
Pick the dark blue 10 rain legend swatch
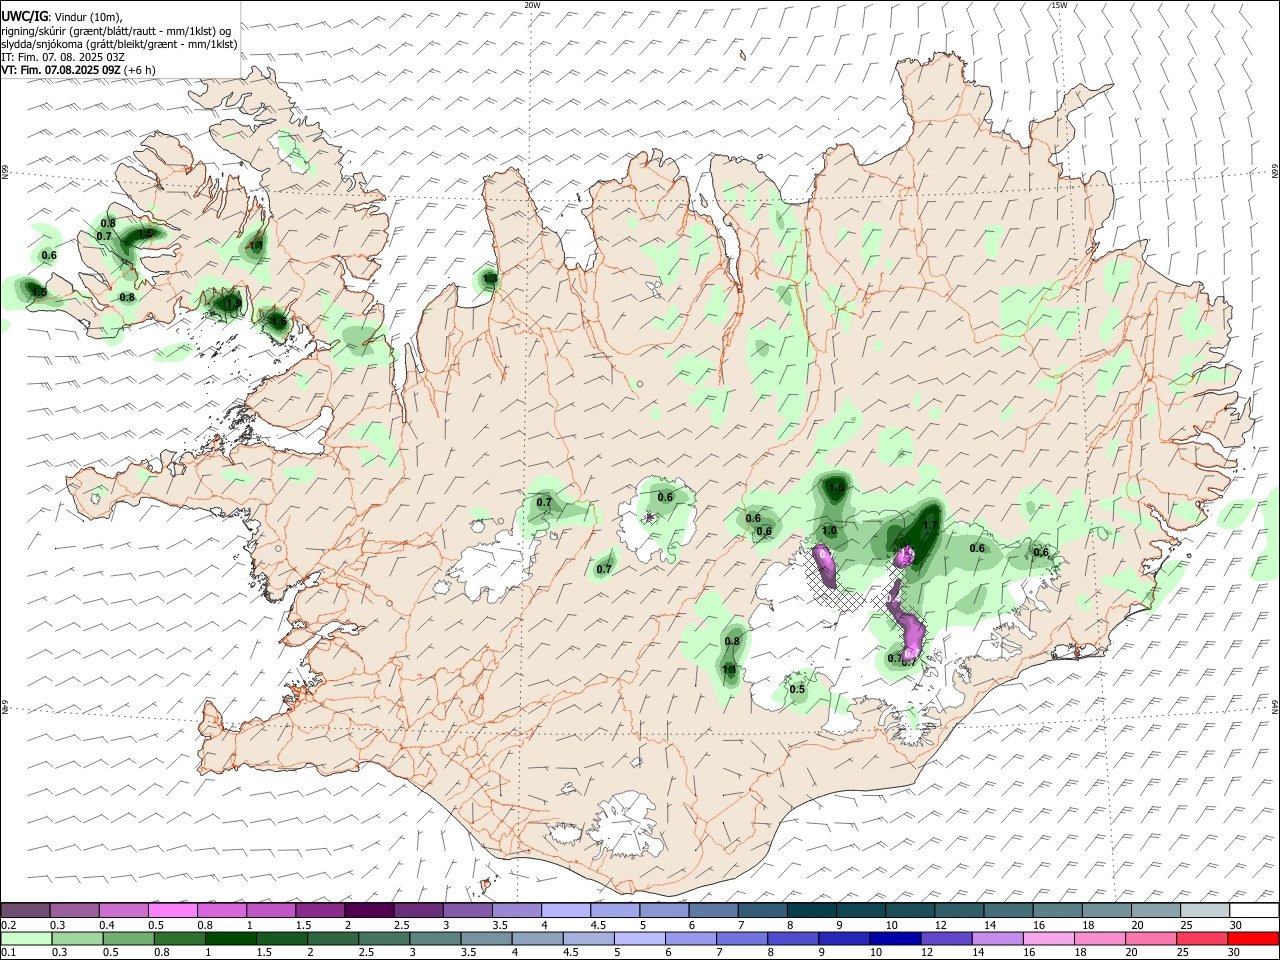(895, 938)
